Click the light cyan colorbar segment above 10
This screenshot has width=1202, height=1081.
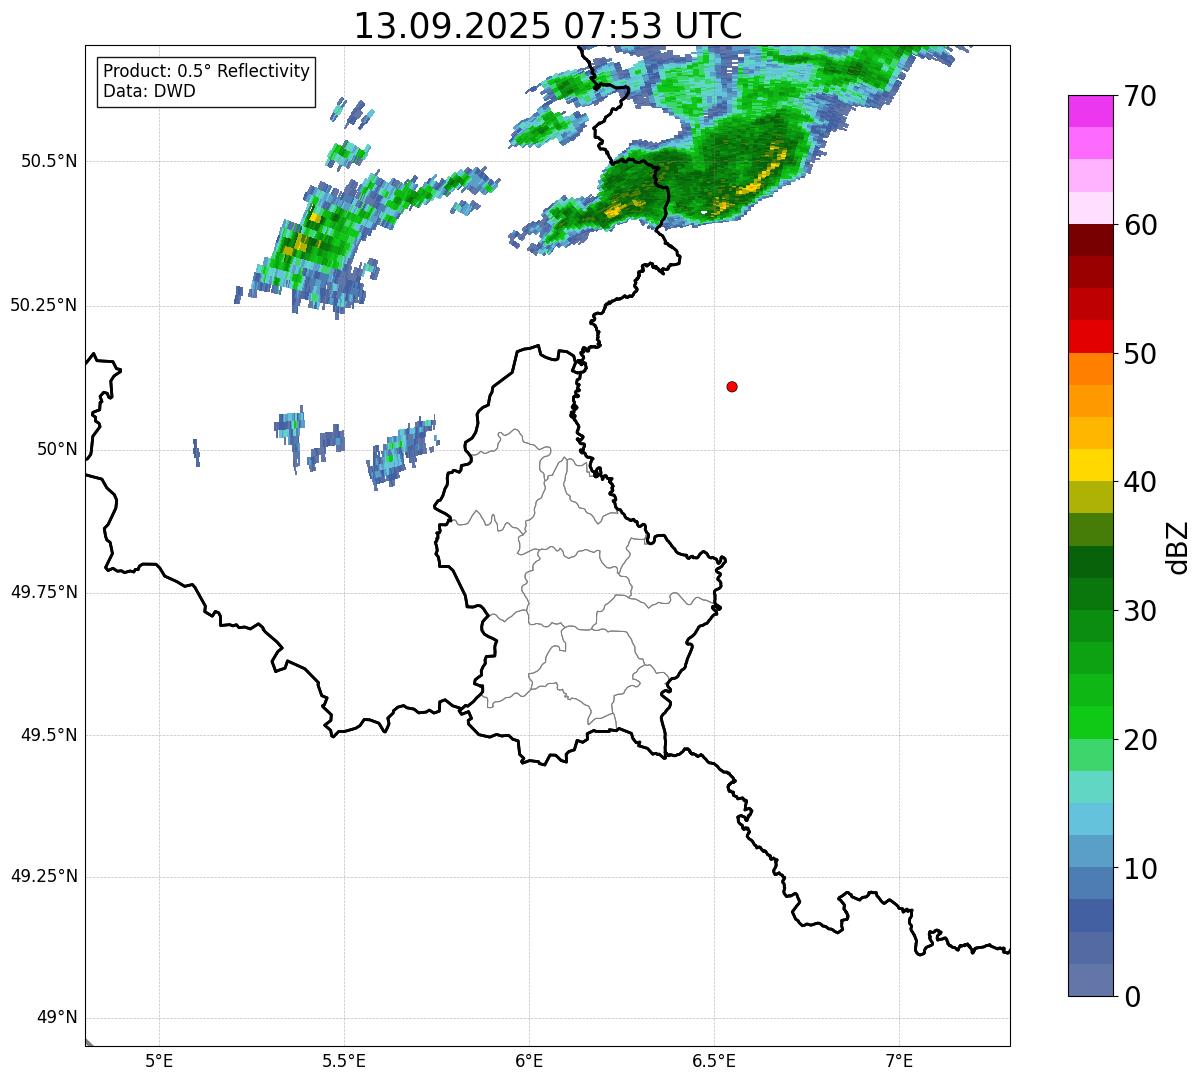[x=1091, y=819]
